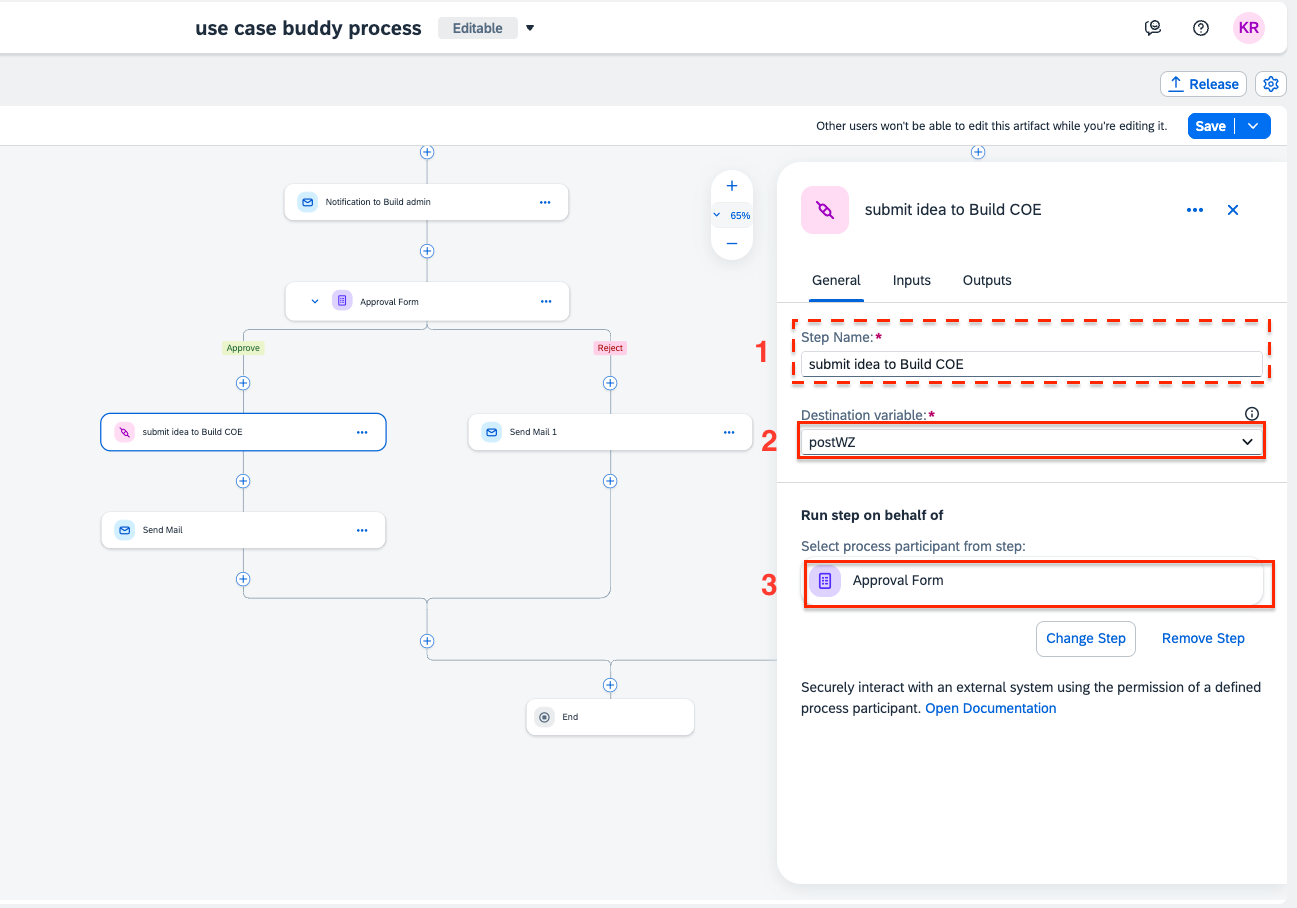1297x908 pixels.
Task: Open the KR user avatar menu
Action: coord(1249,28)
